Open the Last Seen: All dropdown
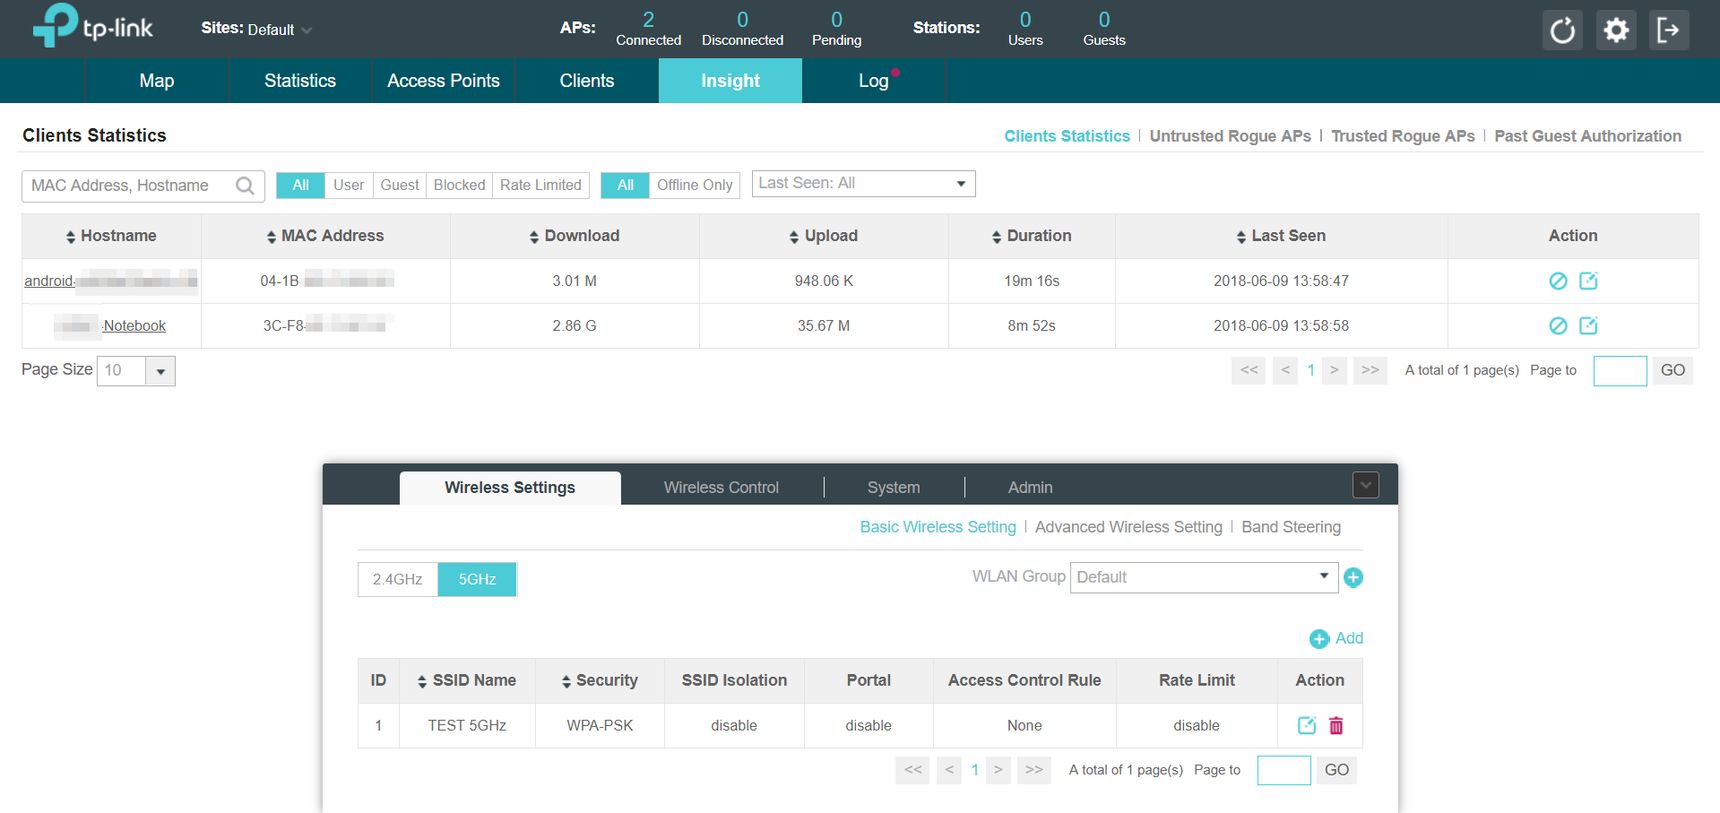The width and height of the screenshot is (1720, 813). [863, 183]
